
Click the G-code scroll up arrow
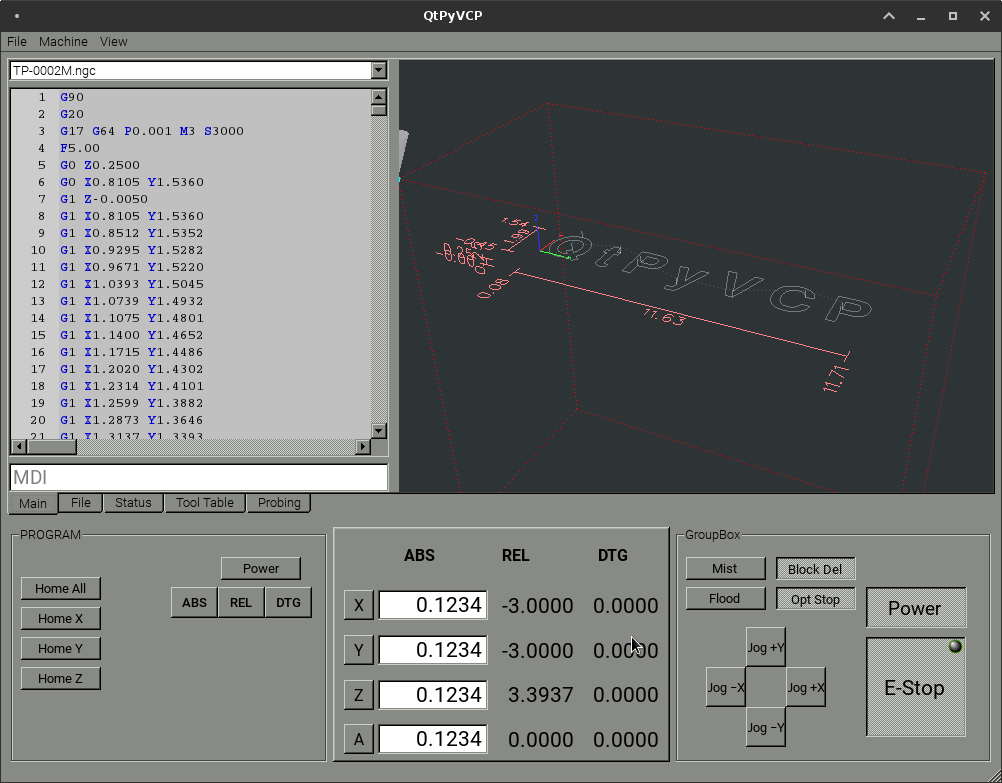(x=379, y=97)
